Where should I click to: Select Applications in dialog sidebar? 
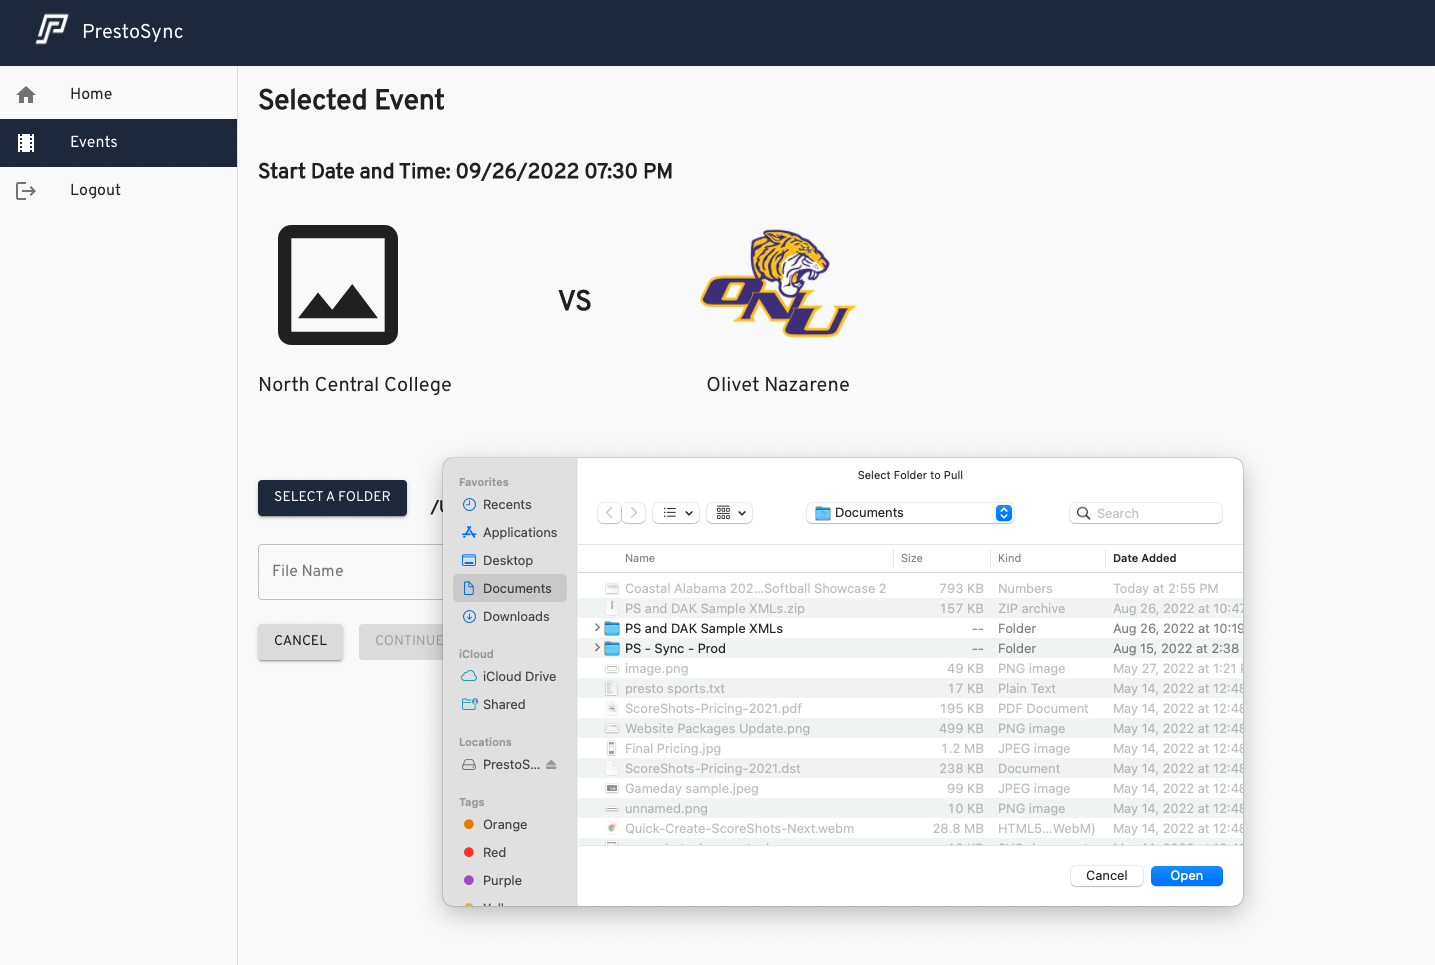point(510,533)
